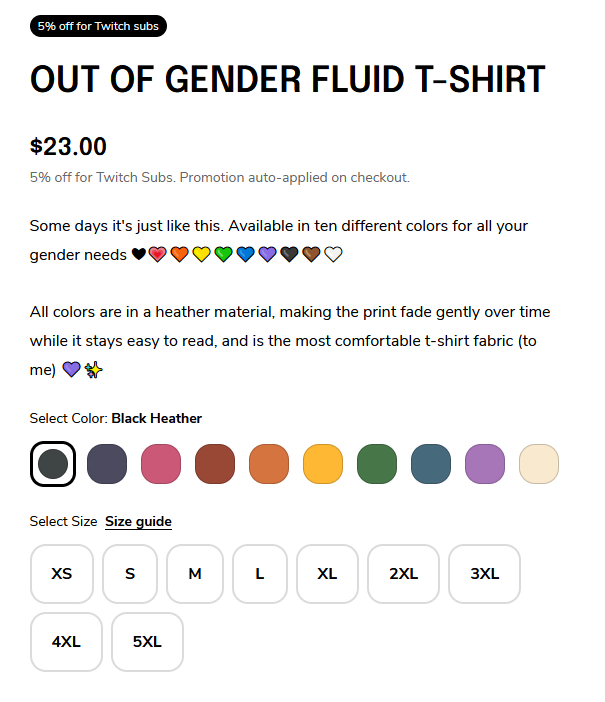Select the brick red color swatch
This screenshot has height=702, width=605.
215,464
